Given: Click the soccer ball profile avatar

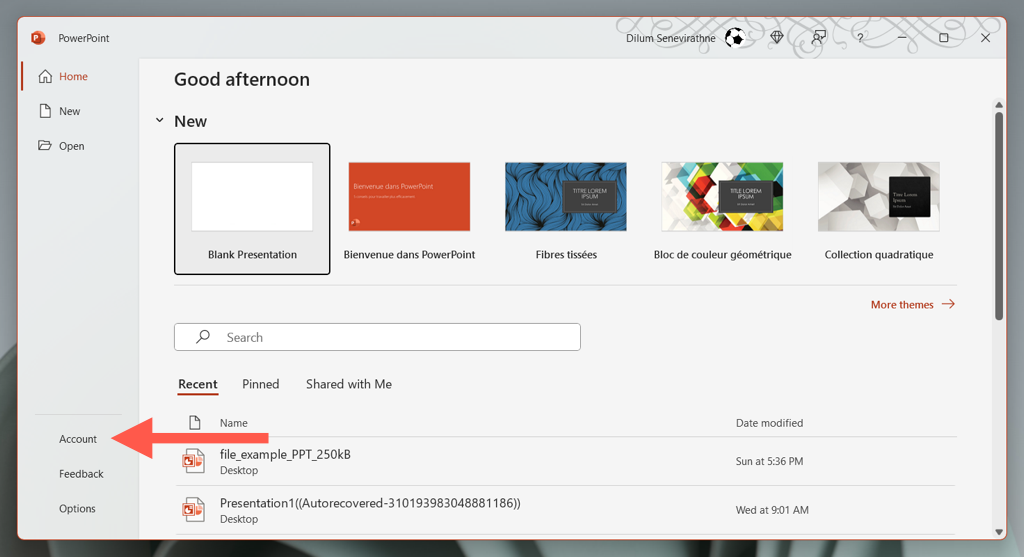Looking at the screenshot, I should click(735, 38).
